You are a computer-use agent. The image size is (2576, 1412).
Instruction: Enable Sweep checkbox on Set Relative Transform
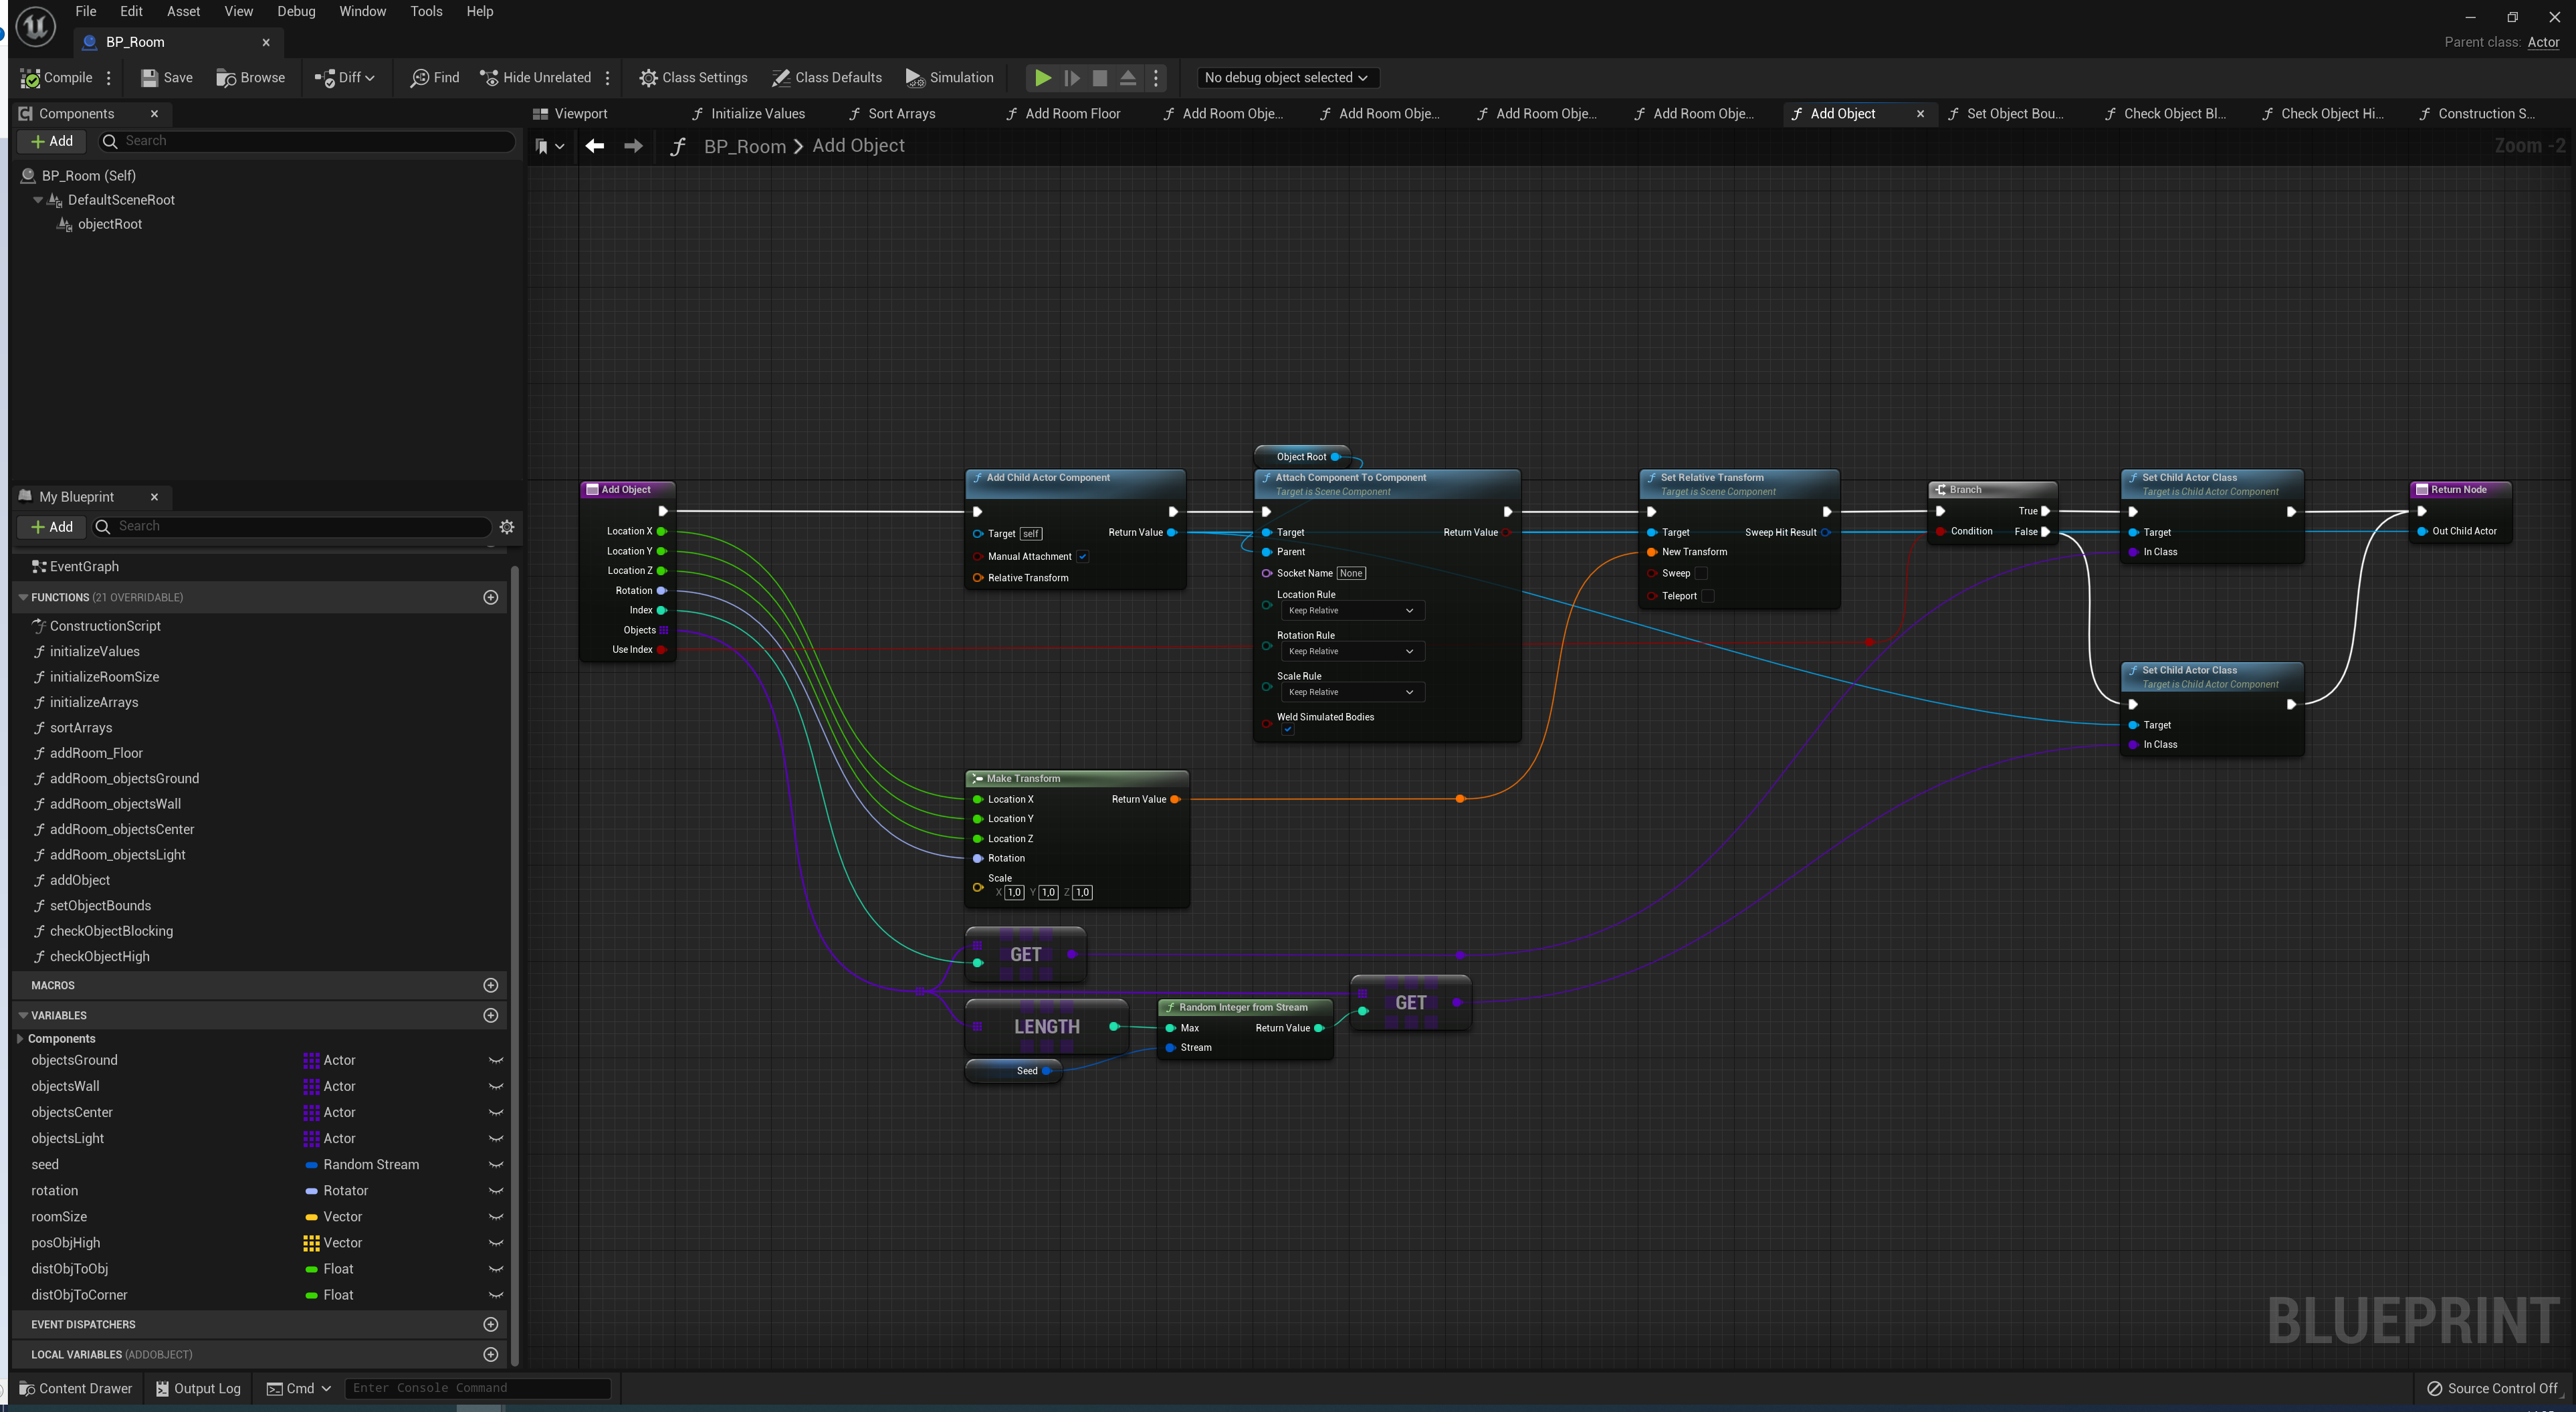click(x=1701, y=574)
